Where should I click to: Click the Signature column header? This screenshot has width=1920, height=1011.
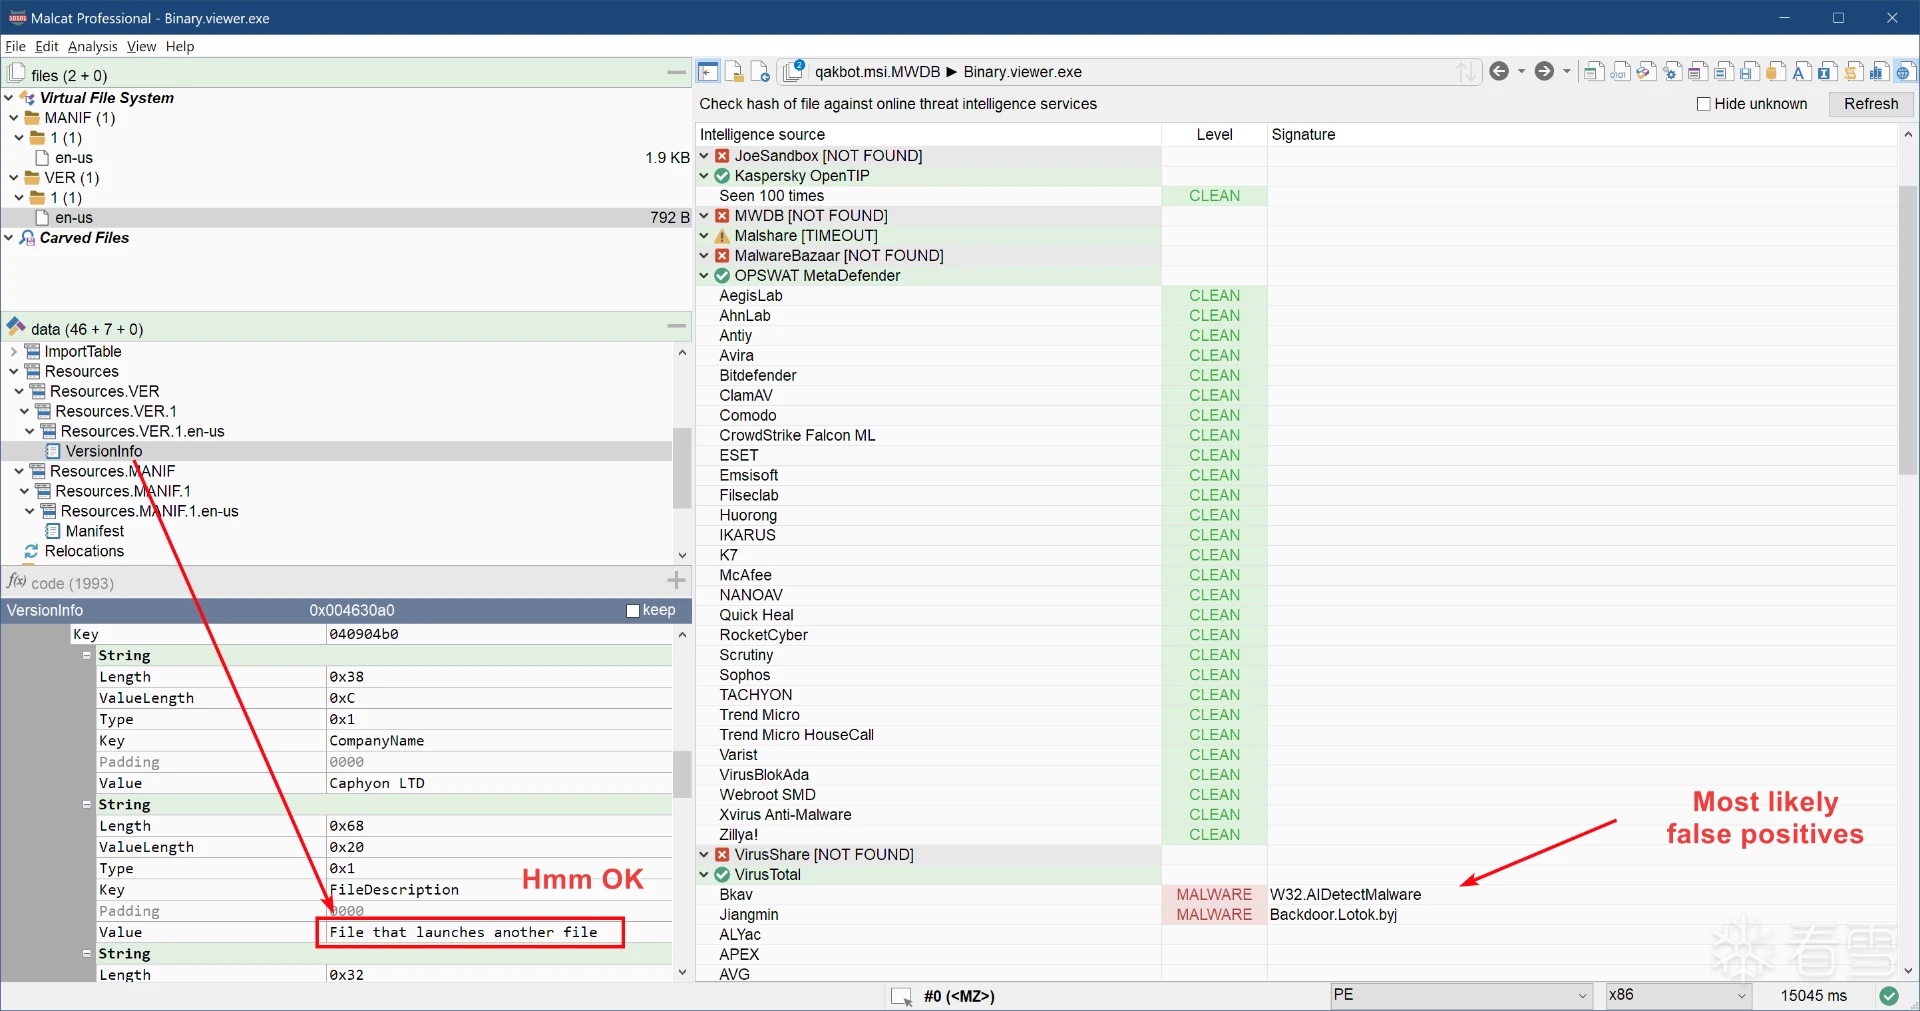[1582, 135]
